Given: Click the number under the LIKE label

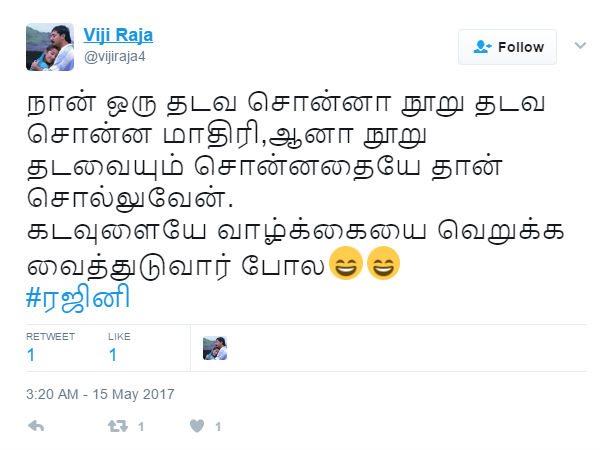Looking at the screenshot, I should 113,355.
